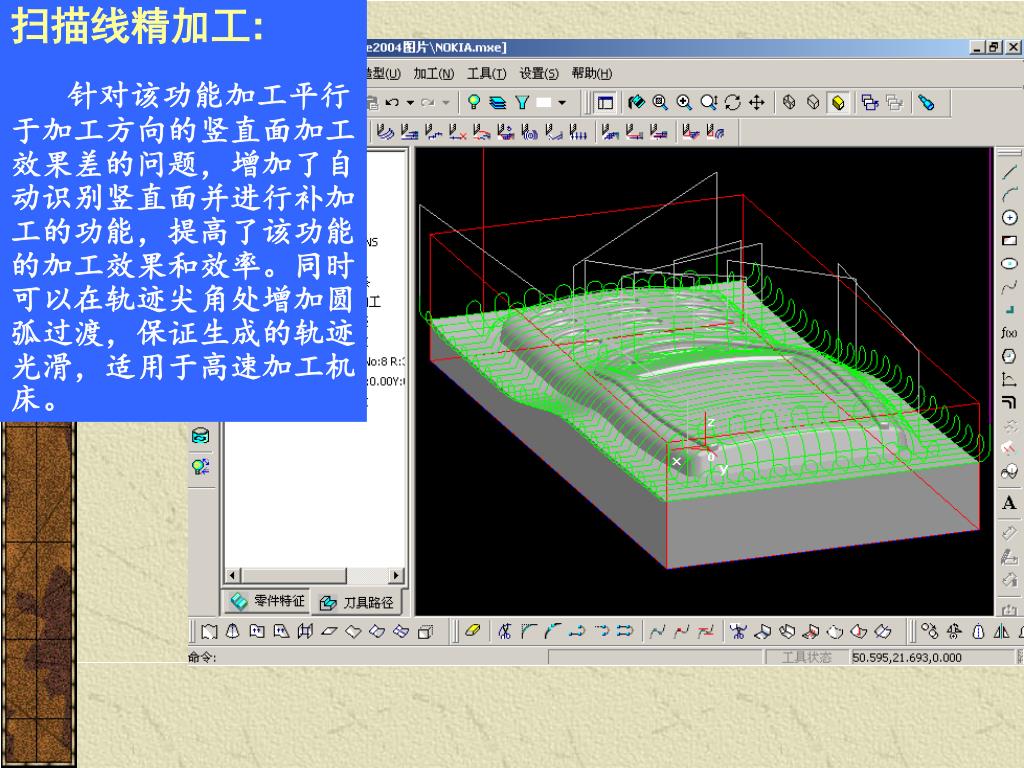This screenshot has width=1024, height=768.
Task: Click the scroll right arrow of tree panel
Action: 396,575
